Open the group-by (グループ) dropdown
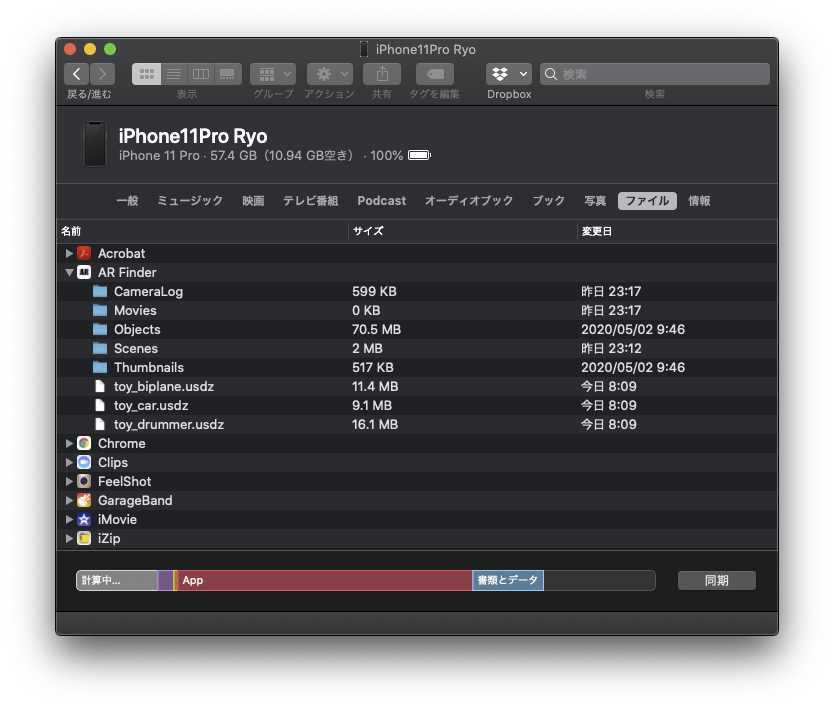Viewport: 834px width, 709px height. pyautogui.click(x=273, y=74)
